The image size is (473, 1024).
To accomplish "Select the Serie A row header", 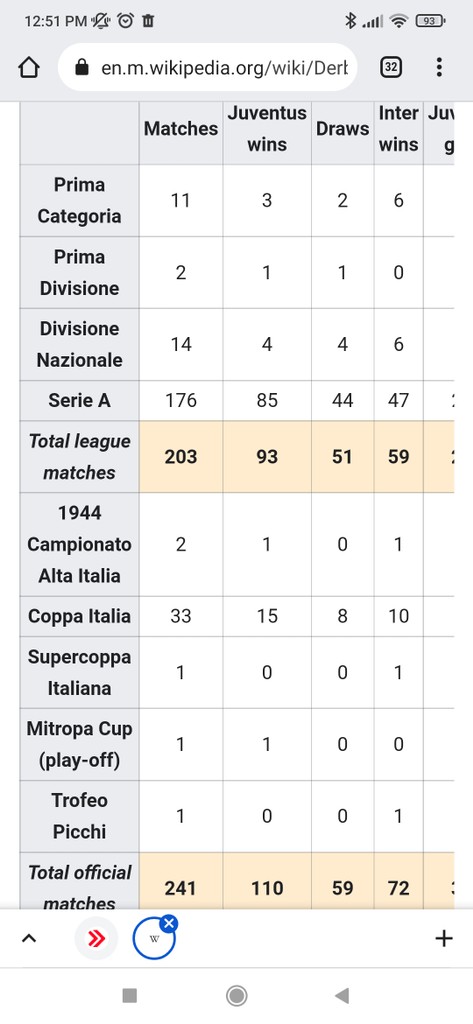I will (79, 400).
